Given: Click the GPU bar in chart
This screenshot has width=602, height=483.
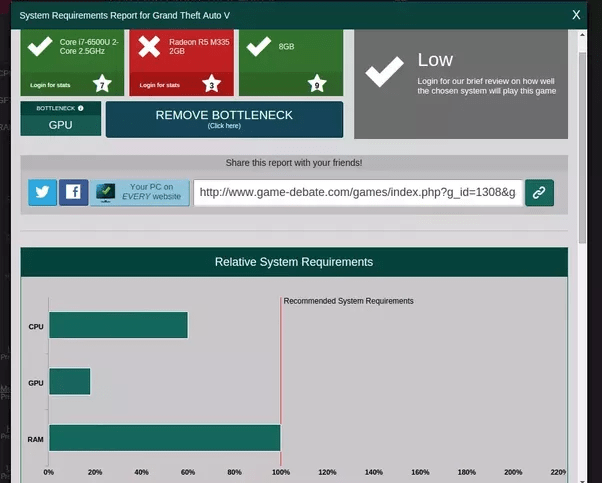Looking at the screenshot, I should click(70, 381).
